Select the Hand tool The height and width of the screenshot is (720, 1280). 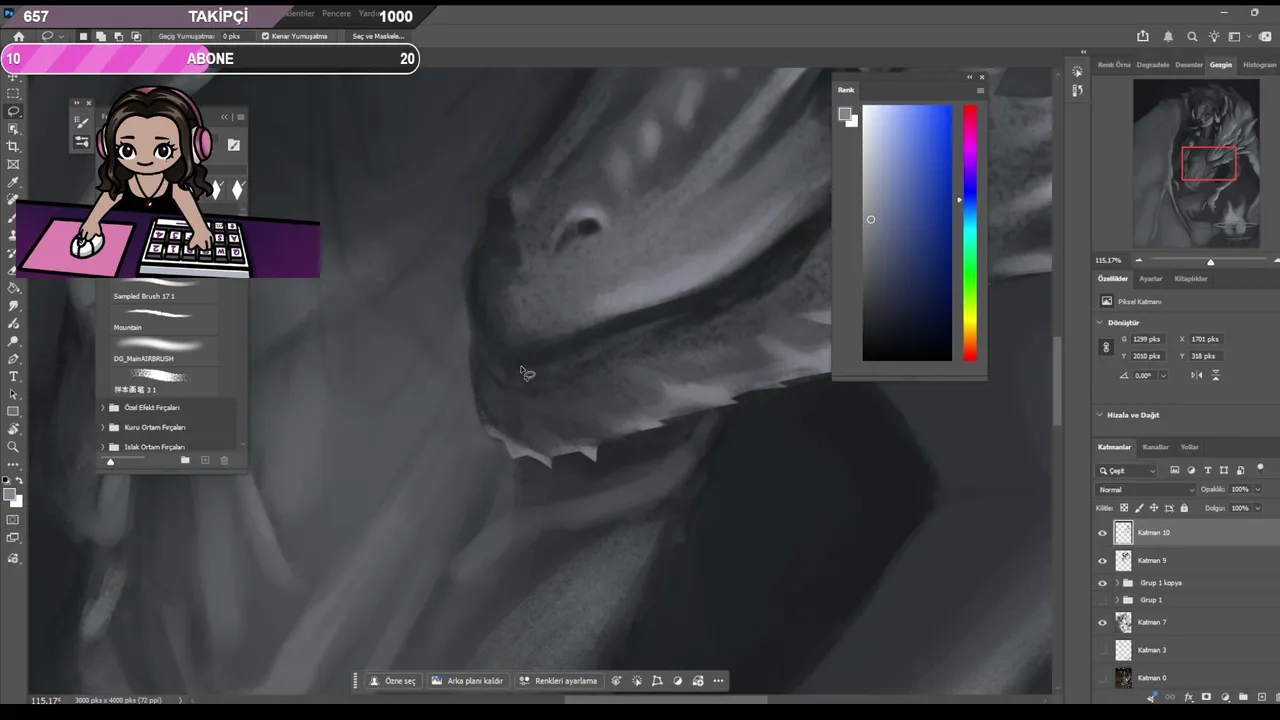point(13,429)
